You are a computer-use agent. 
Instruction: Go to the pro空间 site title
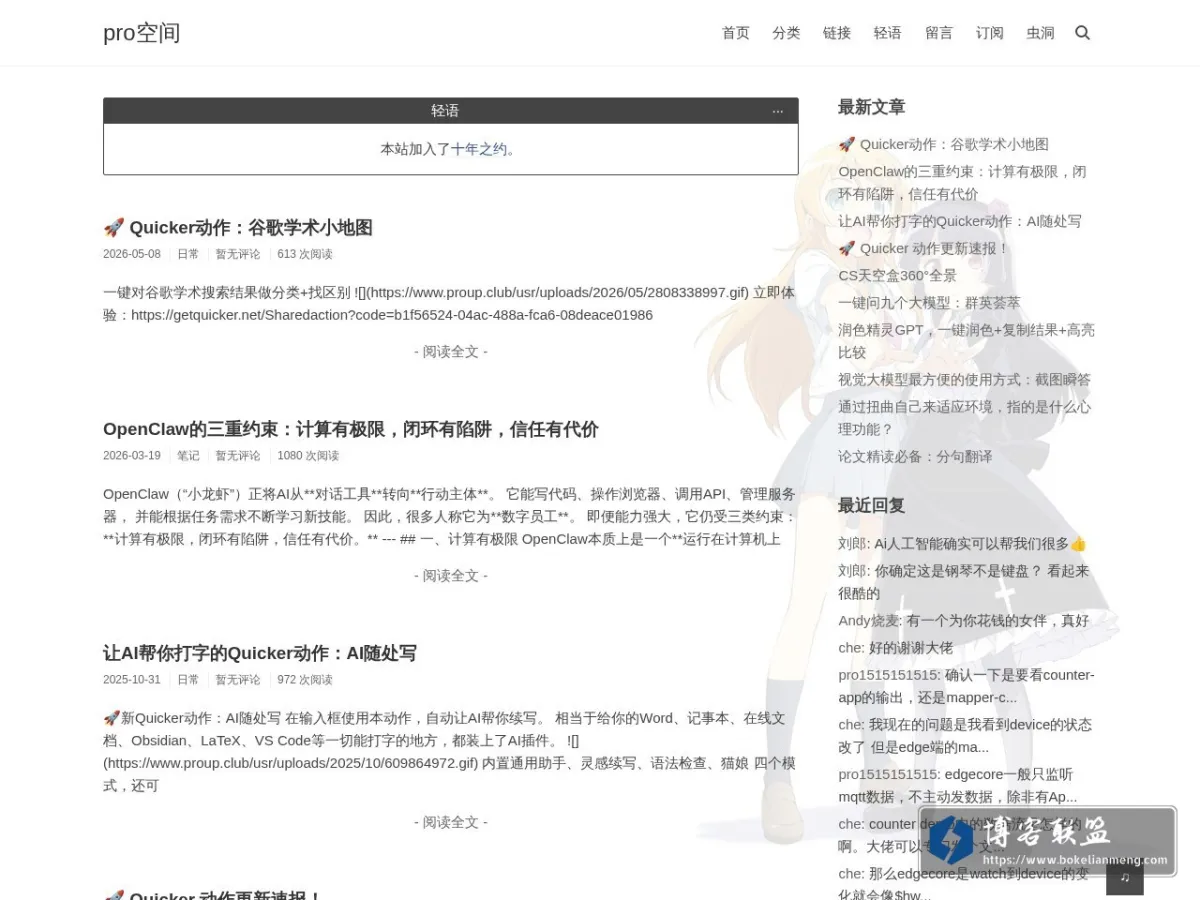[141, 33]
